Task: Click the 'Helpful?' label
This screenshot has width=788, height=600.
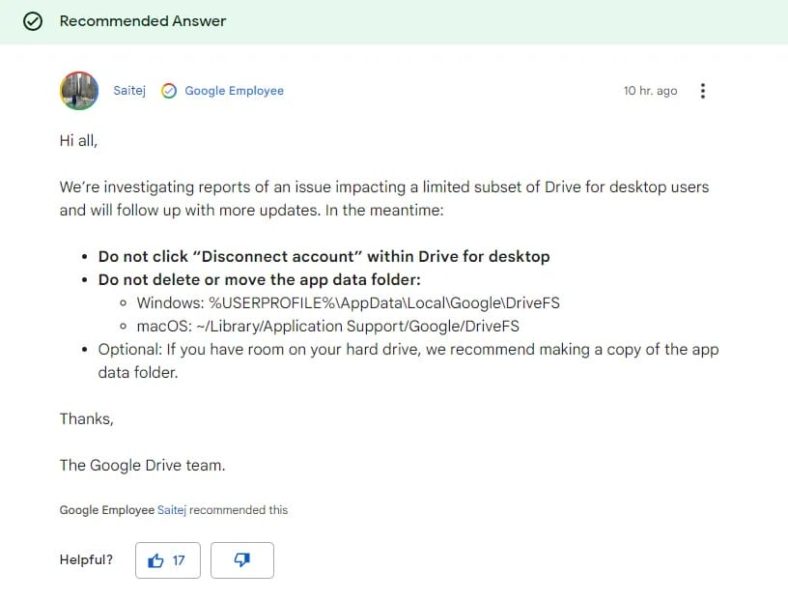Action: coord(86,560)
